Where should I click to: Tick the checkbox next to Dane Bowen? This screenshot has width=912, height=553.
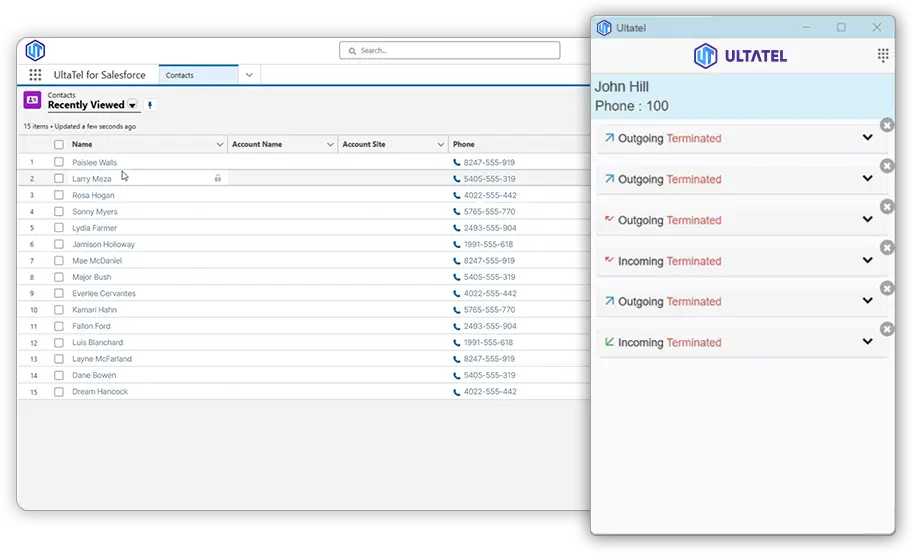point(59,375)
